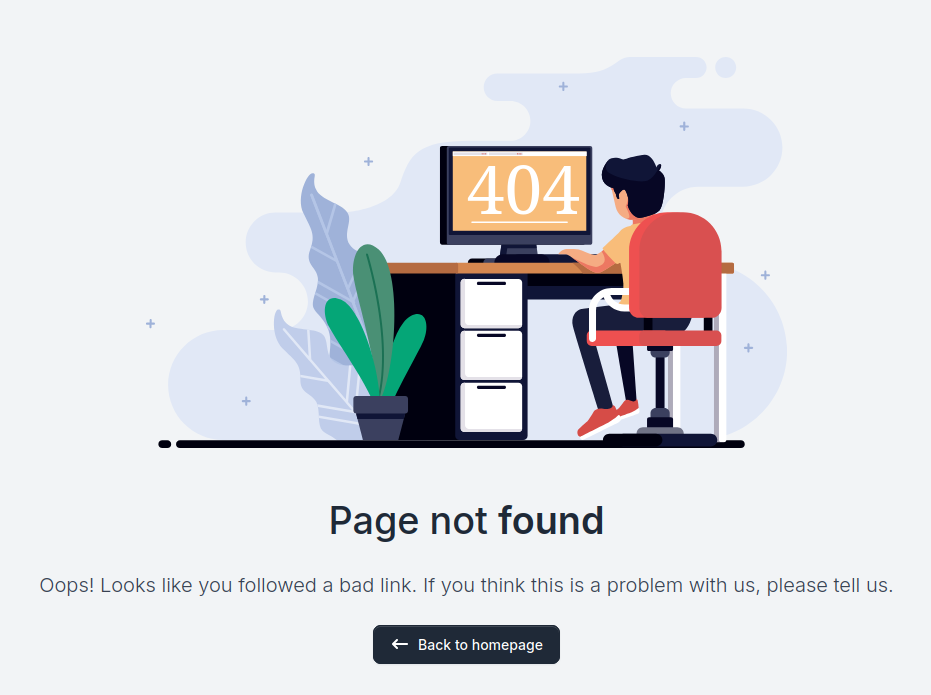931x695 pixels.
Task: Click the small circle bubble above the cloud
Action: pyautogui.click(x=725, y=68)
